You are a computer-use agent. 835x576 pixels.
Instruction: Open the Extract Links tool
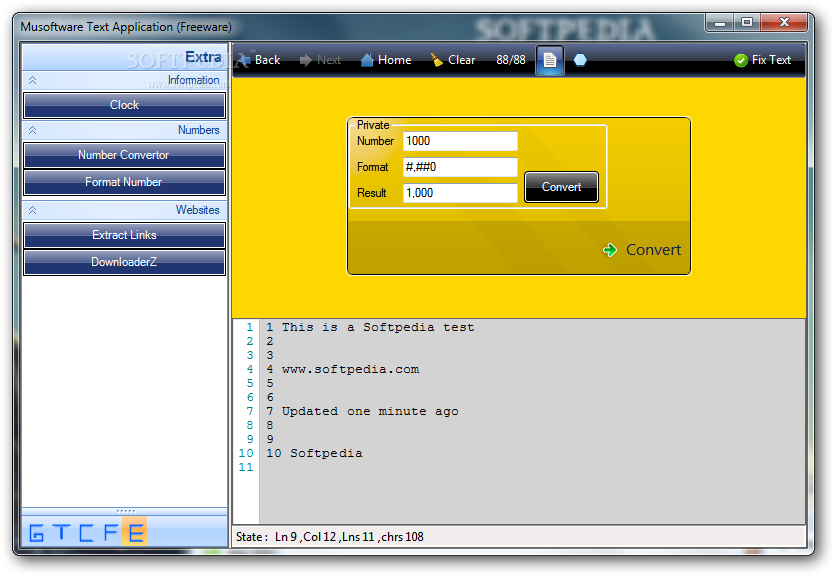124,235
